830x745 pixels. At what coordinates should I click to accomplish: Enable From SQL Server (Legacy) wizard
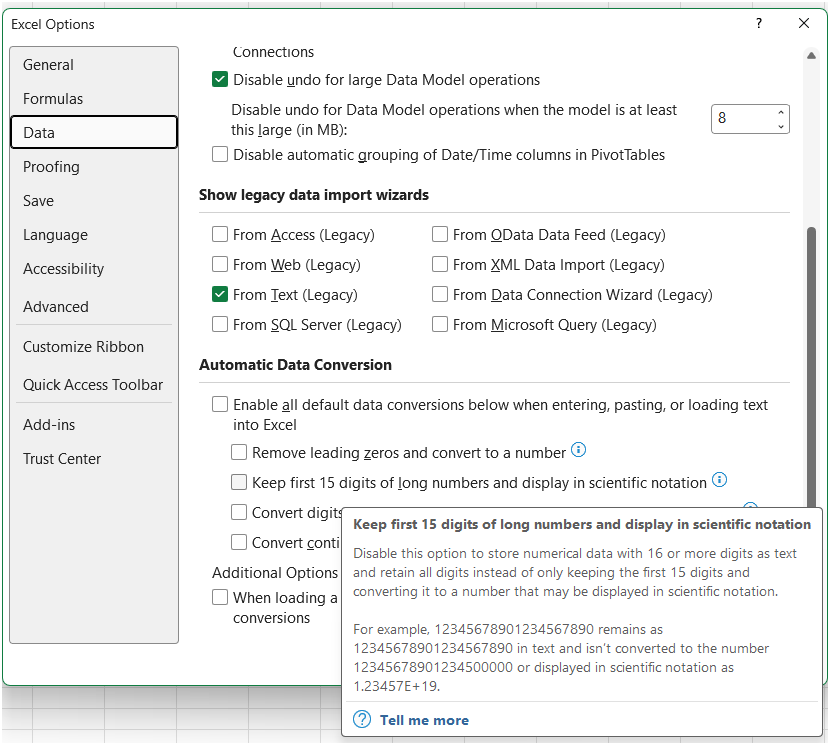pos(220,324)
